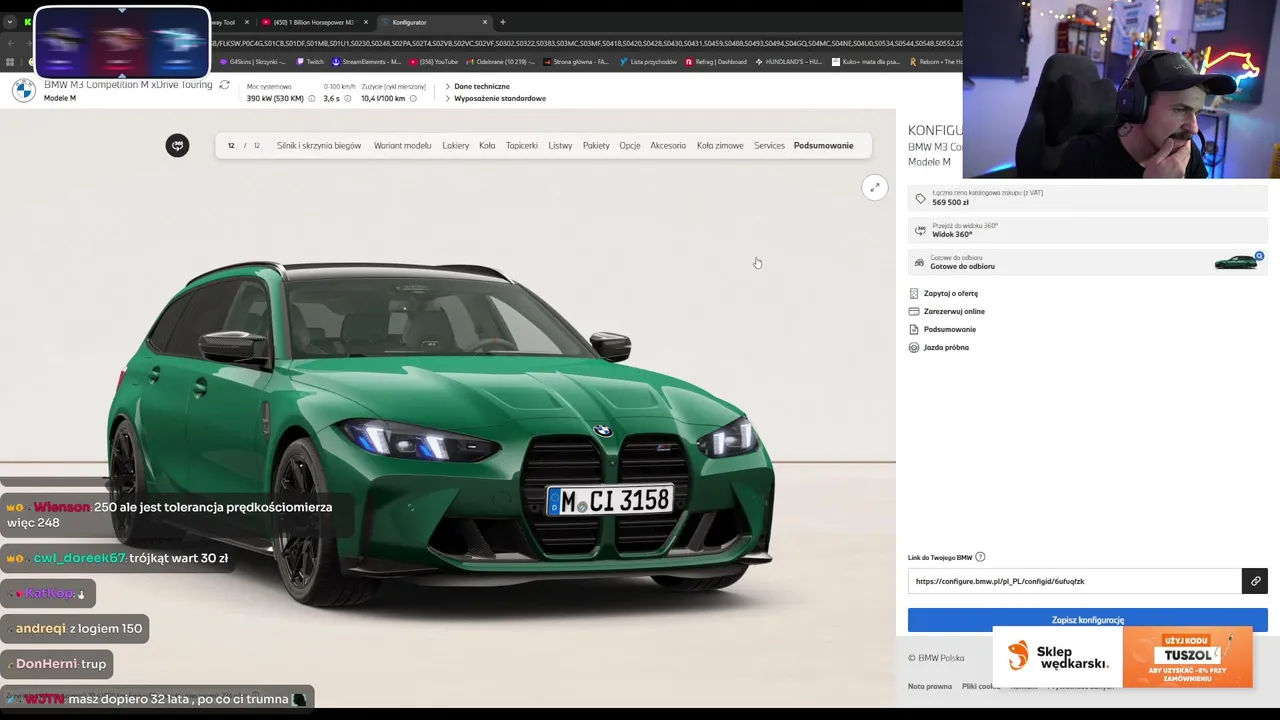The height and width of the screenshot is (720, 1280).
Task: Select the Podsumowanie step in step bar
Action: [823, 146]
